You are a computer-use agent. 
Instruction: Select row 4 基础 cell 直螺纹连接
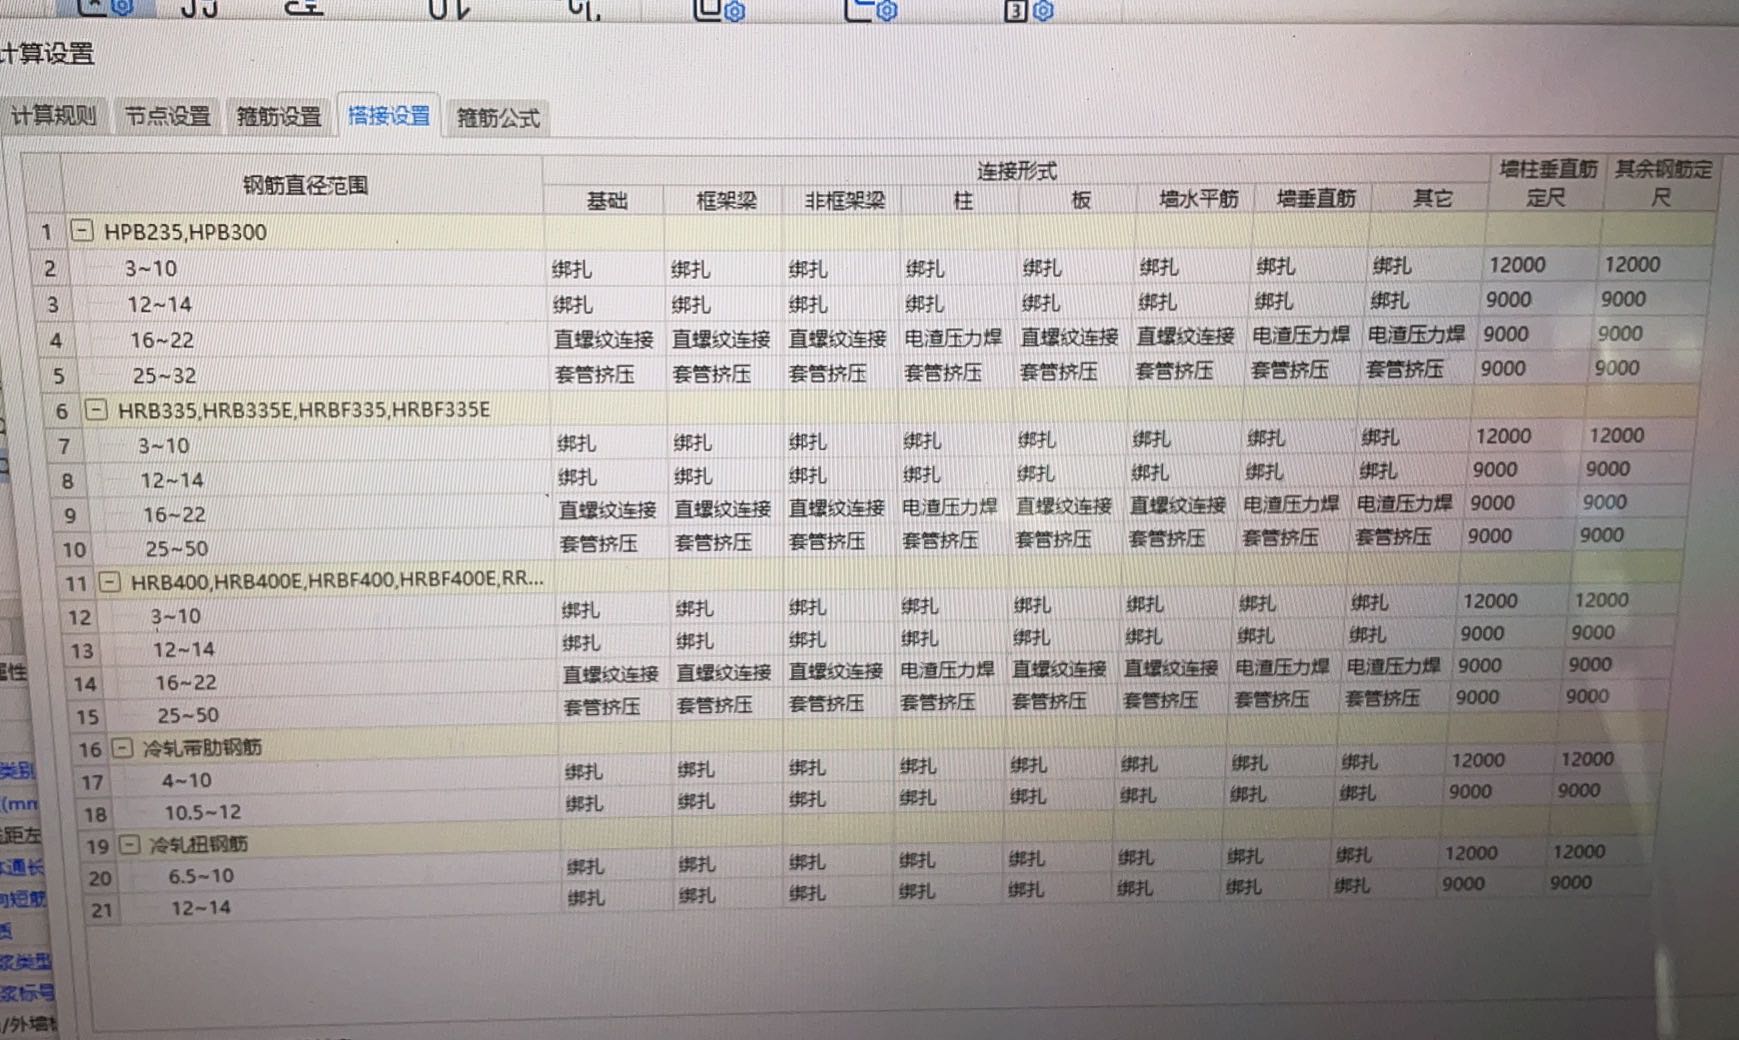click(x=604, y=340)
